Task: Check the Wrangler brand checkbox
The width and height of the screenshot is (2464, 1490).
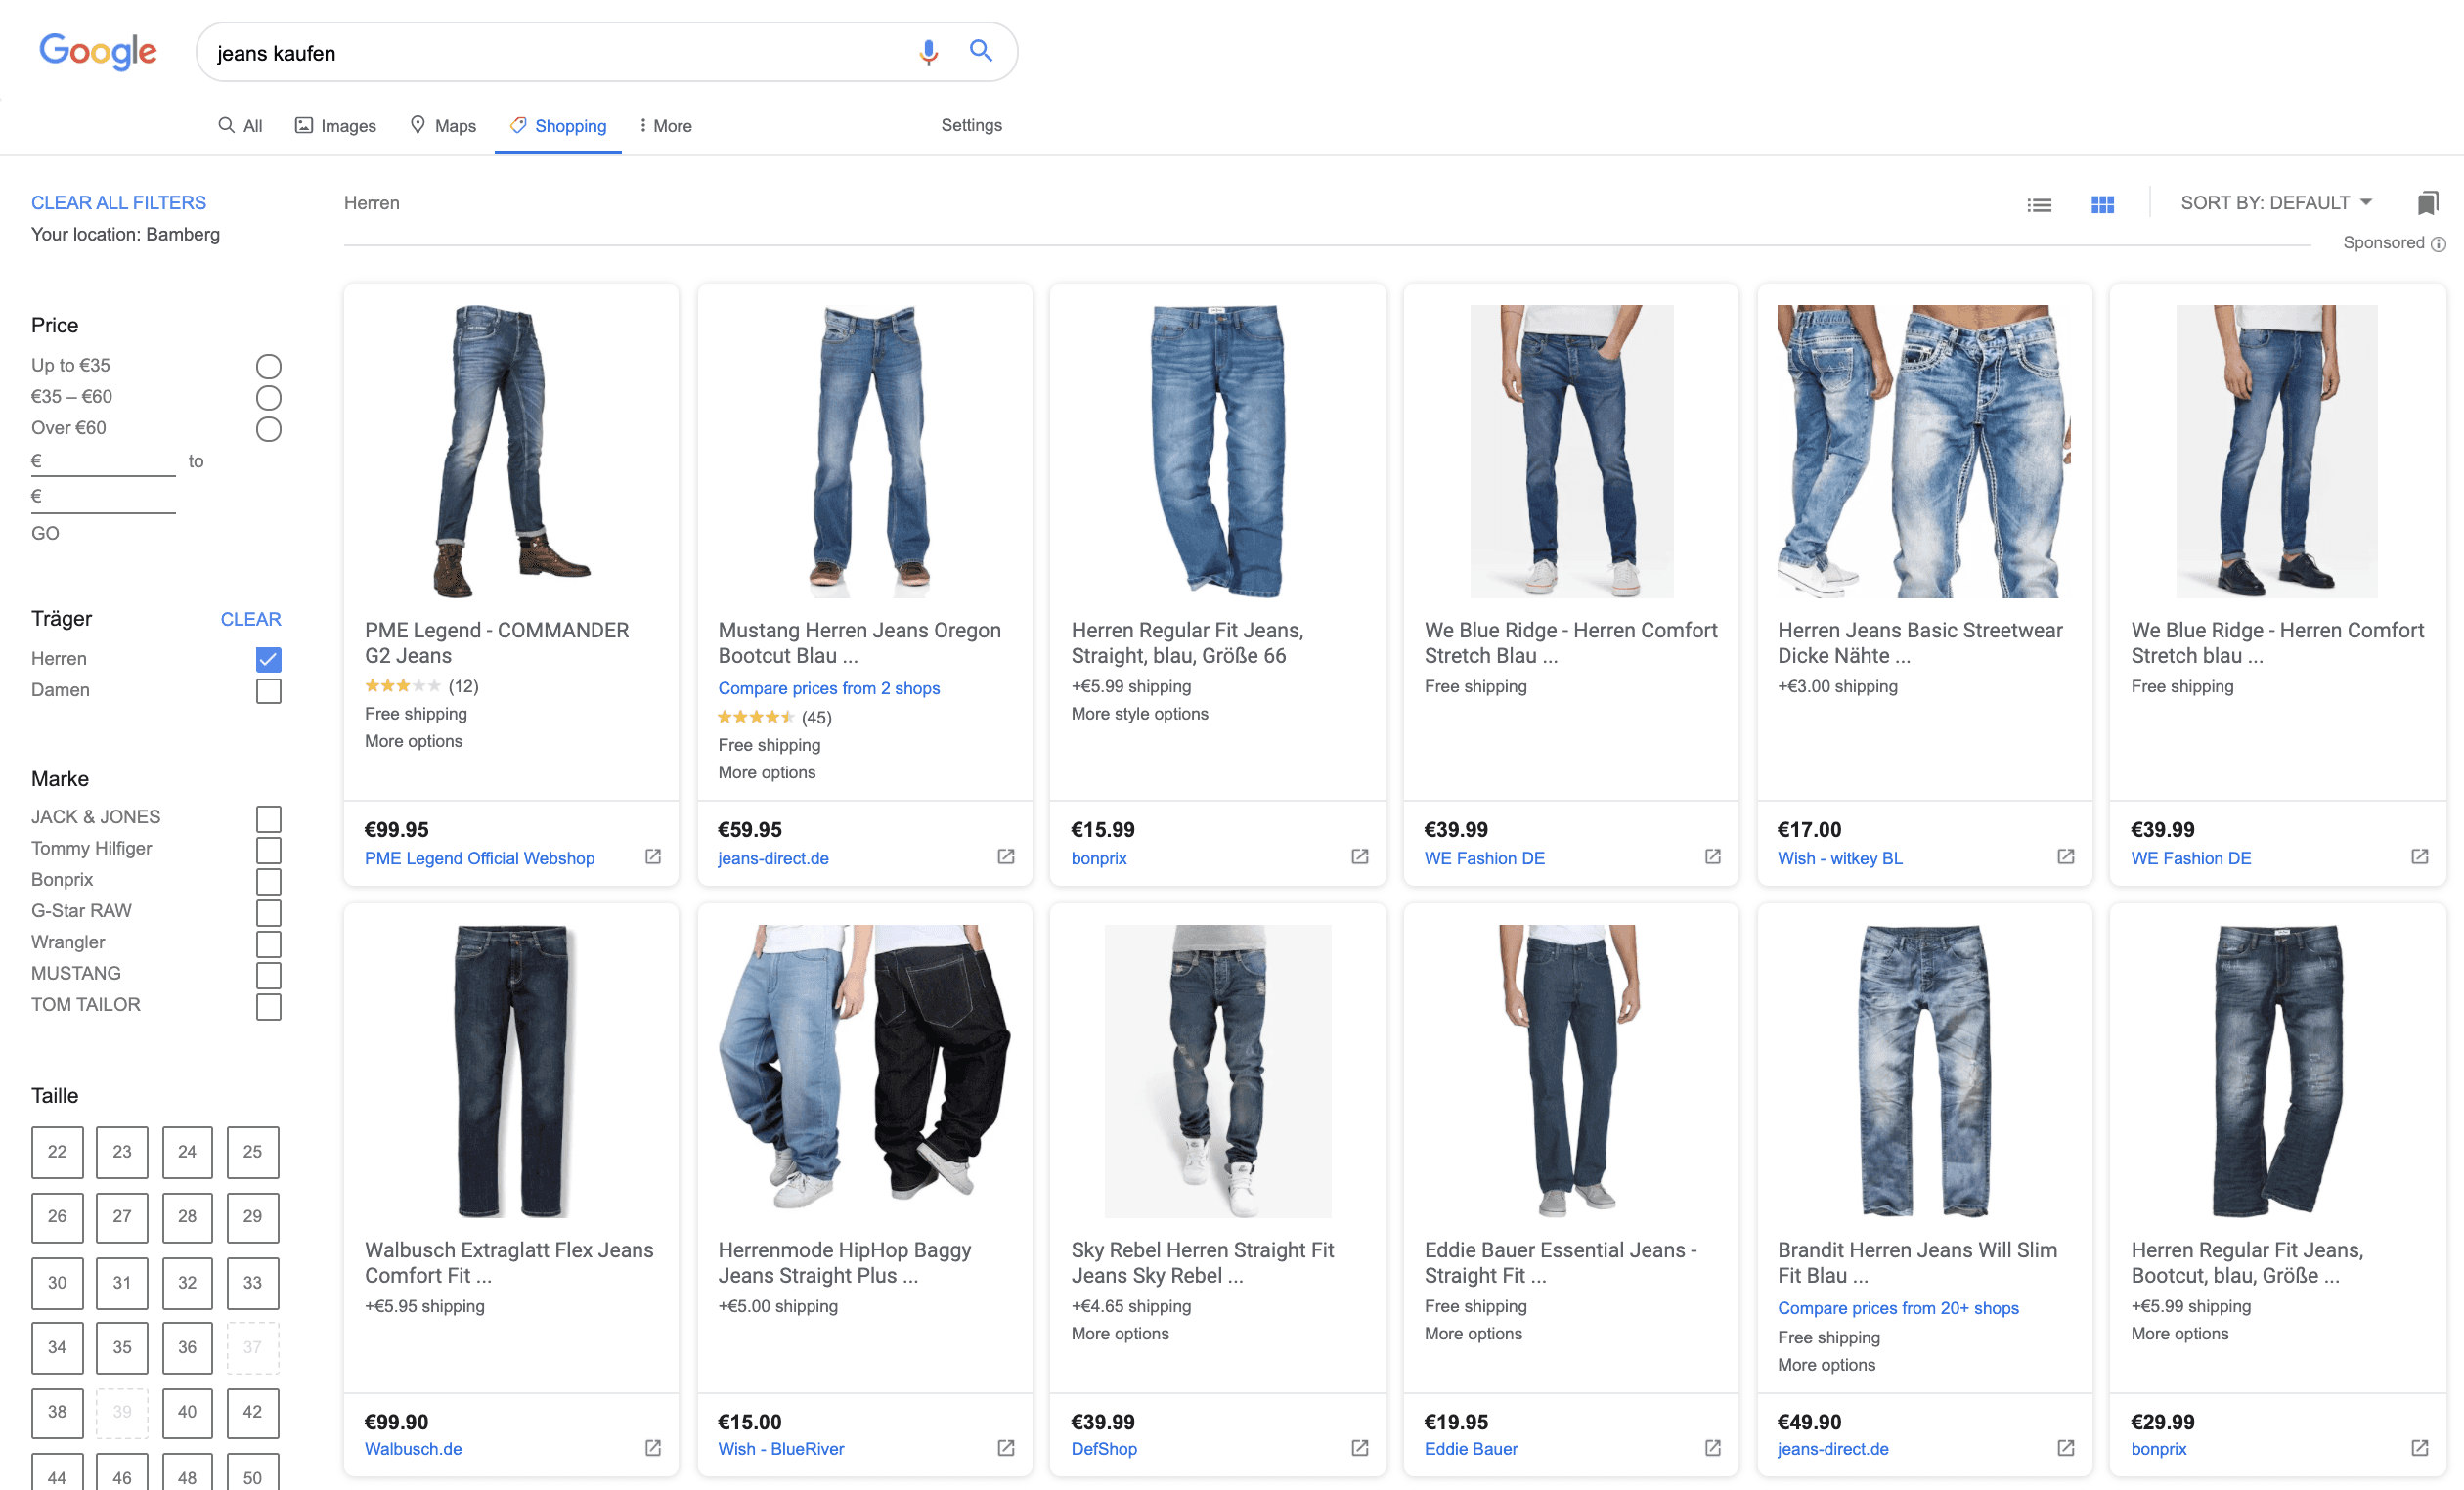Action: pos(268,943)
